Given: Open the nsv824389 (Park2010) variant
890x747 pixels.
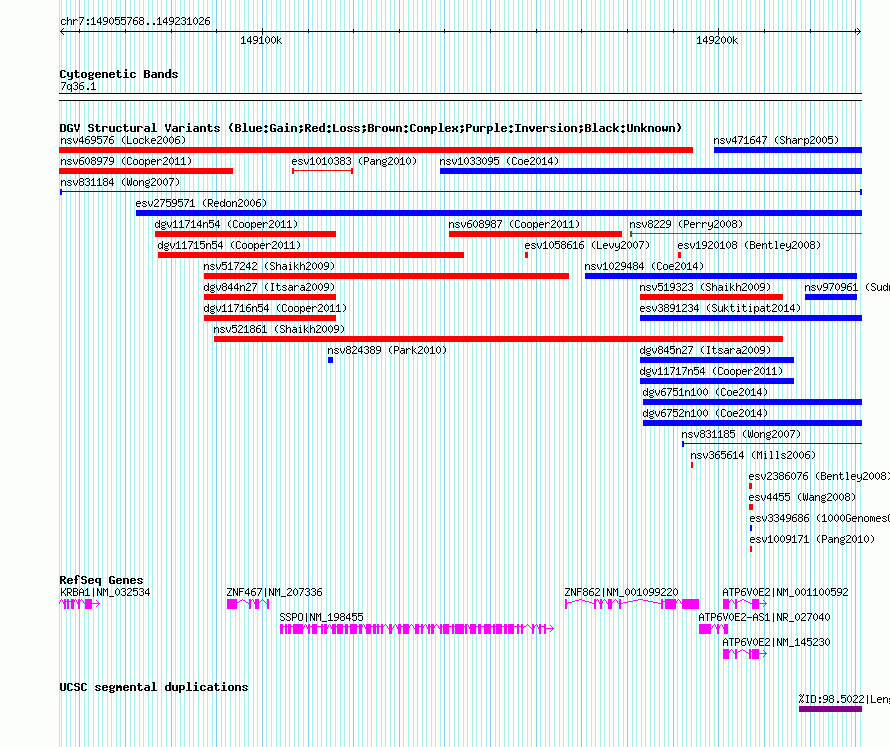Looking at the screenshot, I should click(x=330, y=360).
